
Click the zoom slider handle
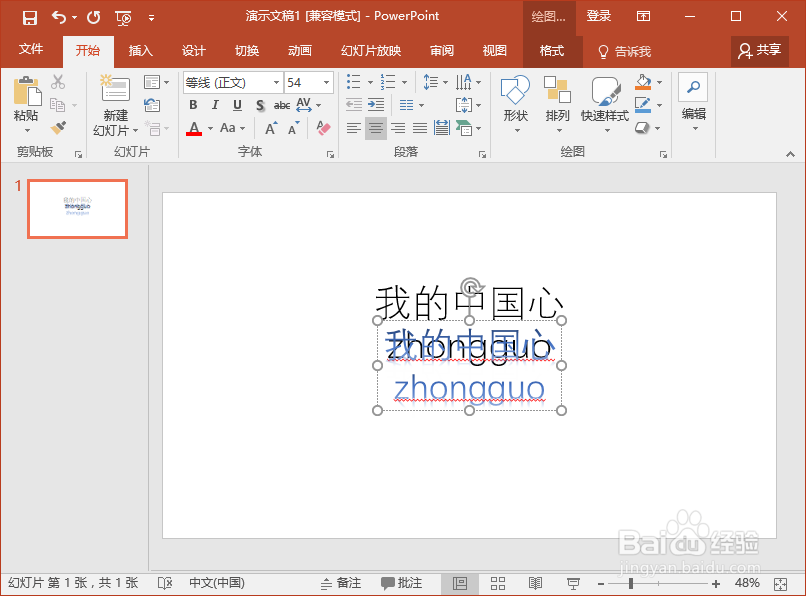tap(631, 584)
